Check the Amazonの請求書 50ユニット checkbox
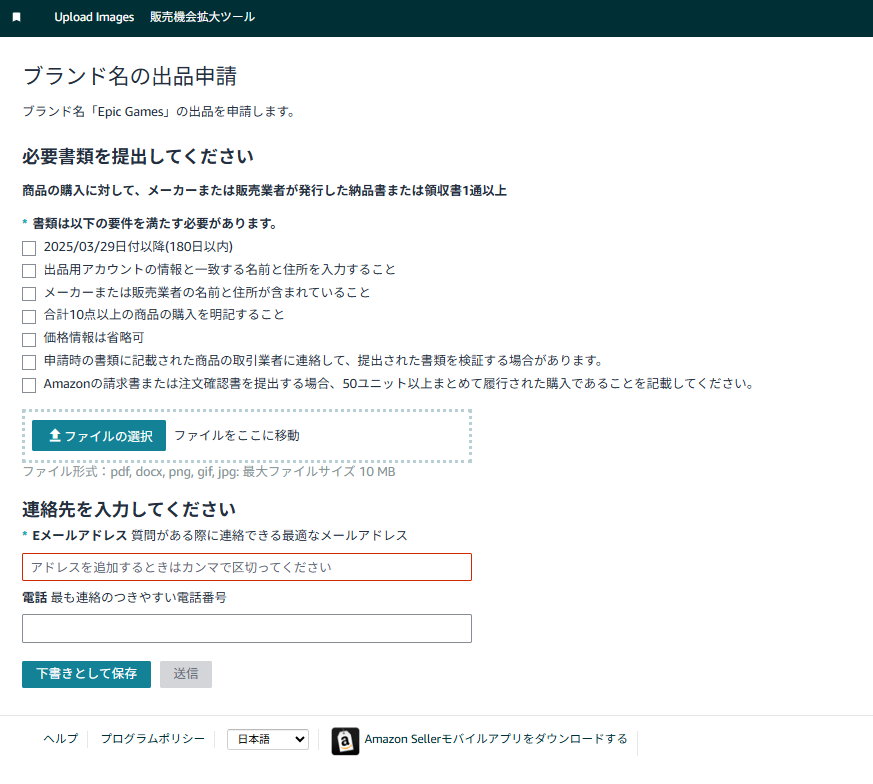Viewport: 873px width, 784px height. tap(29, 384)
